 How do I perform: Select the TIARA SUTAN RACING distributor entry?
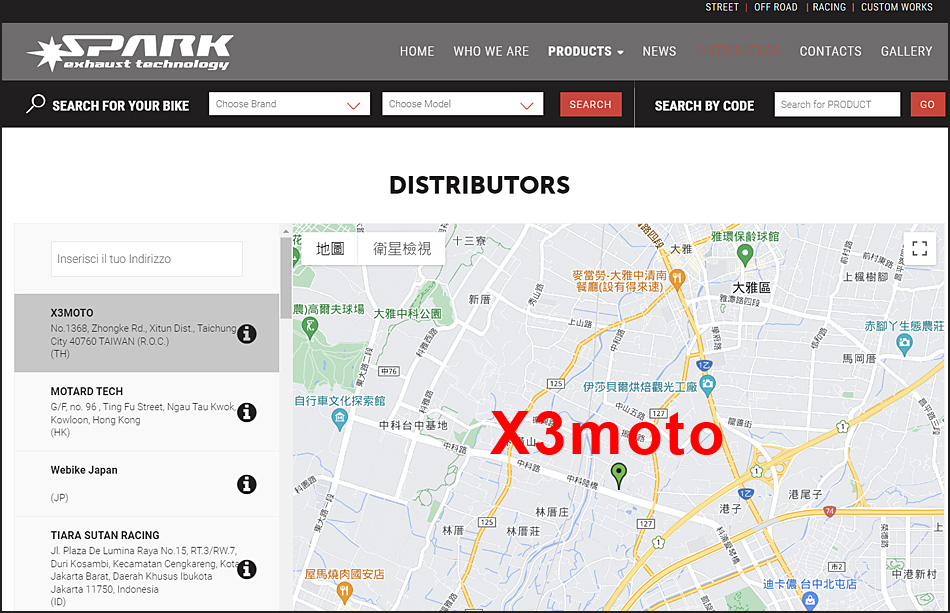point(147,565)
